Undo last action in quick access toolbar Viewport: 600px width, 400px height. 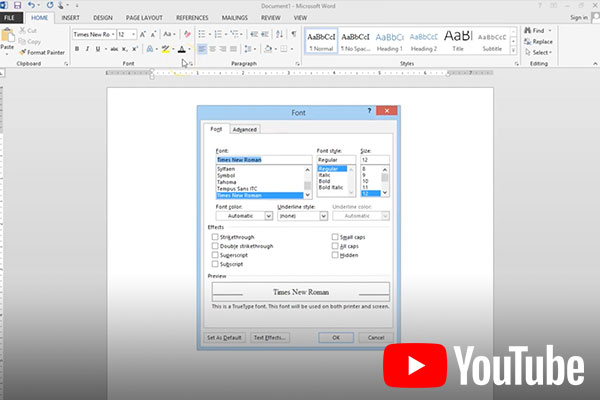coord(31,5)
